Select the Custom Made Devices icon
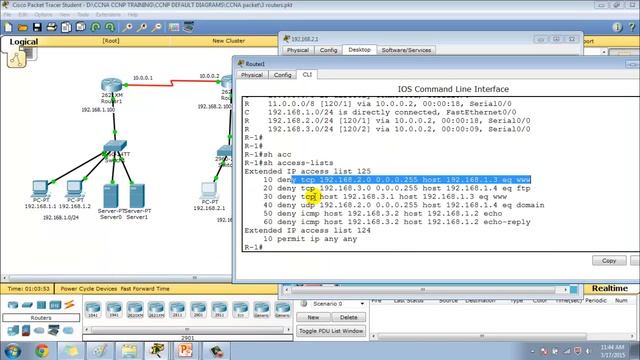The width and height of the screenshot is (640, 360). (53, 330)
